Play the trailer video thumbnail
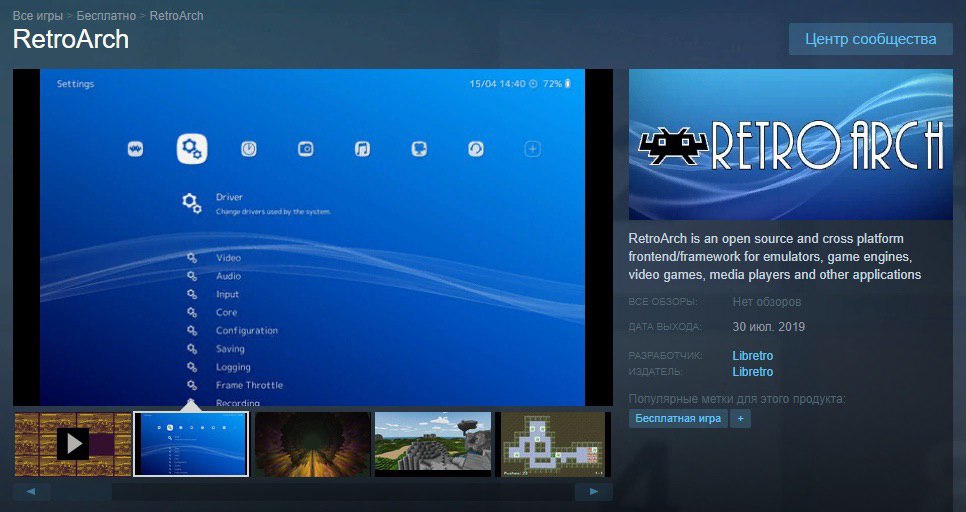 pyautogui.click(x=73, y=444)
